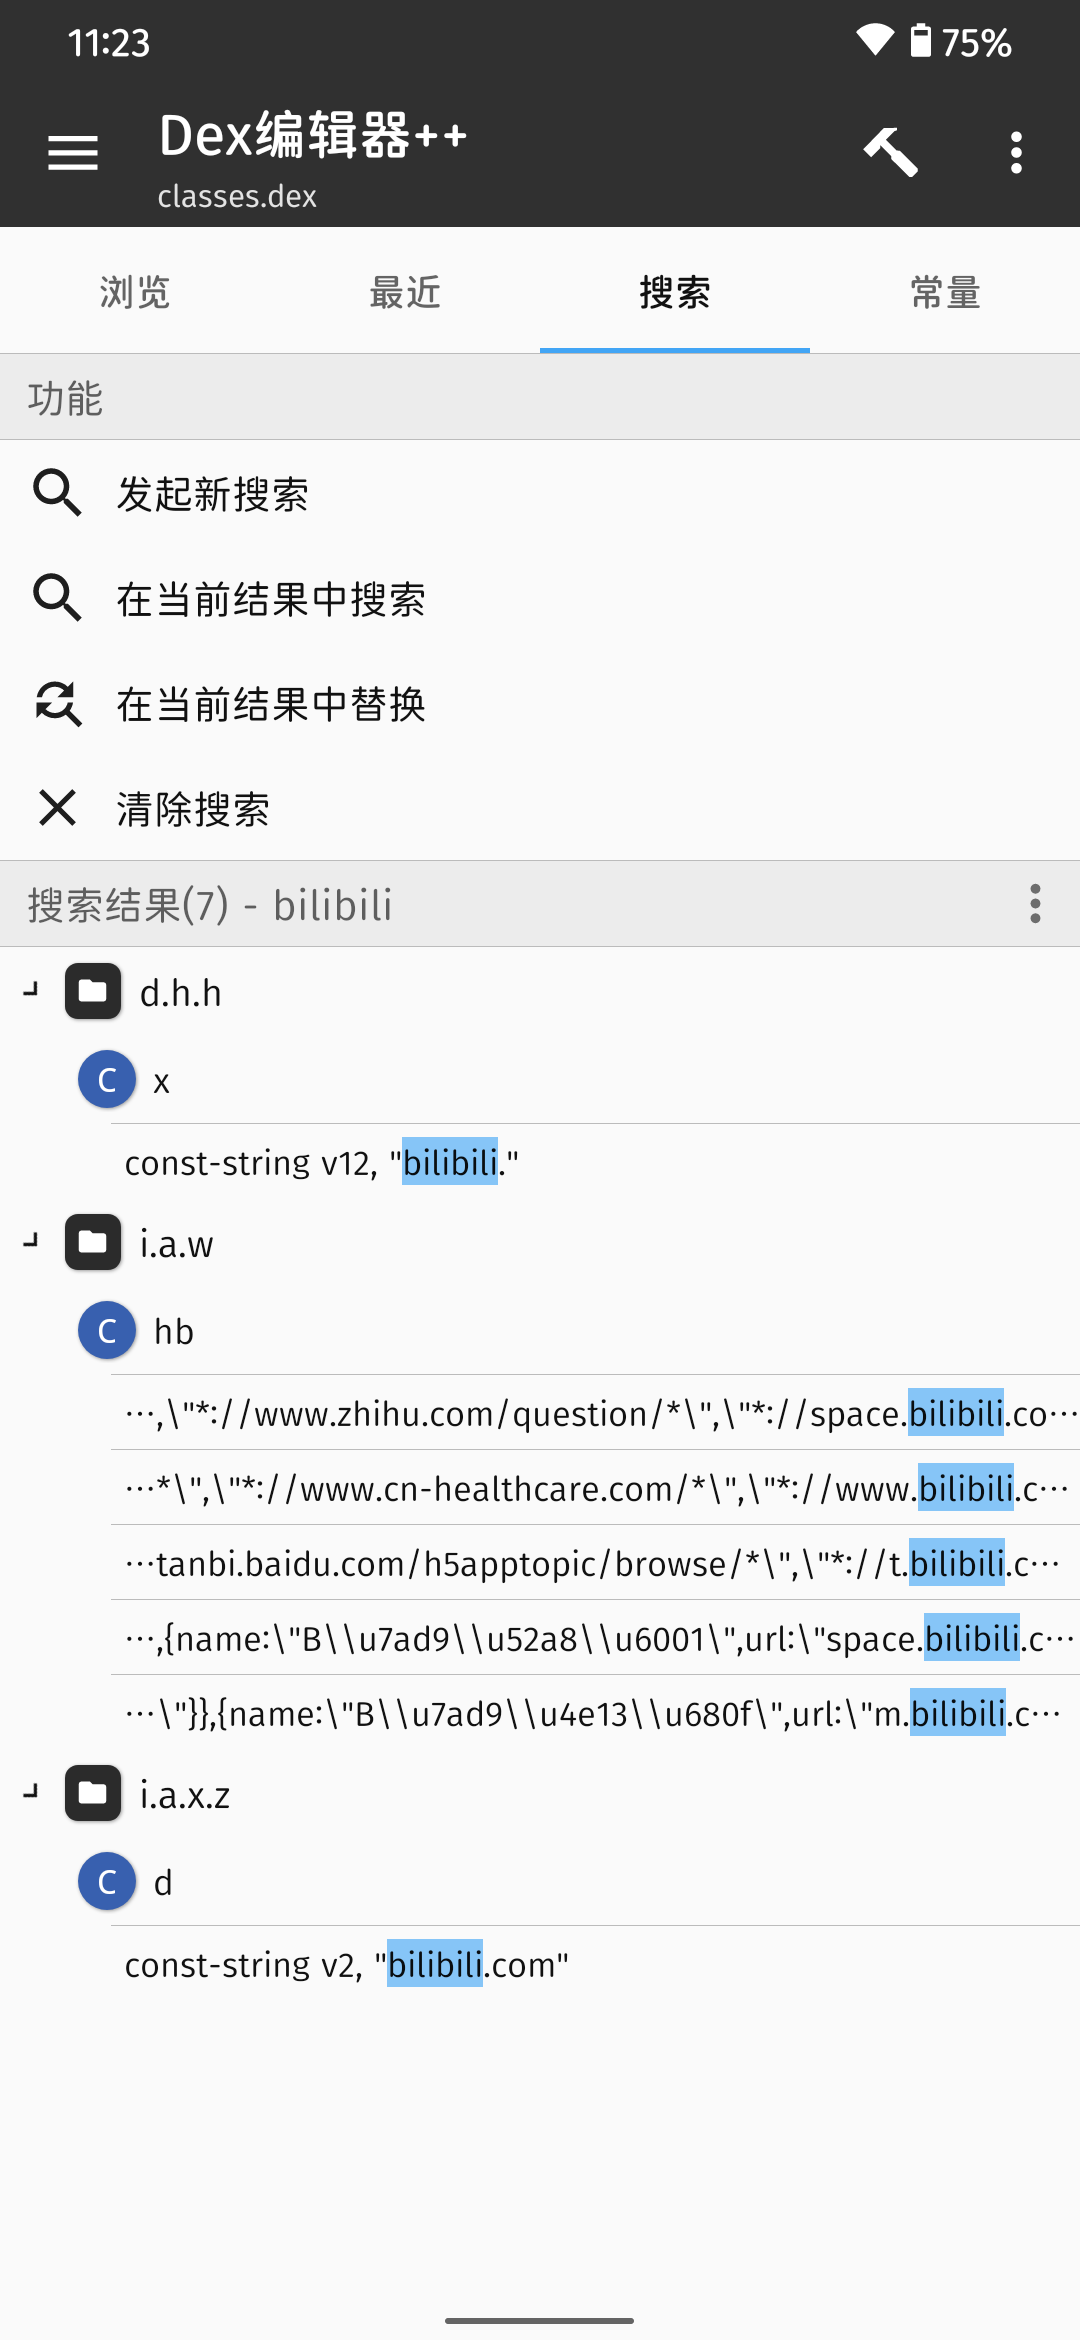Start a new search with 发起新搜索

tap(540, 493)
